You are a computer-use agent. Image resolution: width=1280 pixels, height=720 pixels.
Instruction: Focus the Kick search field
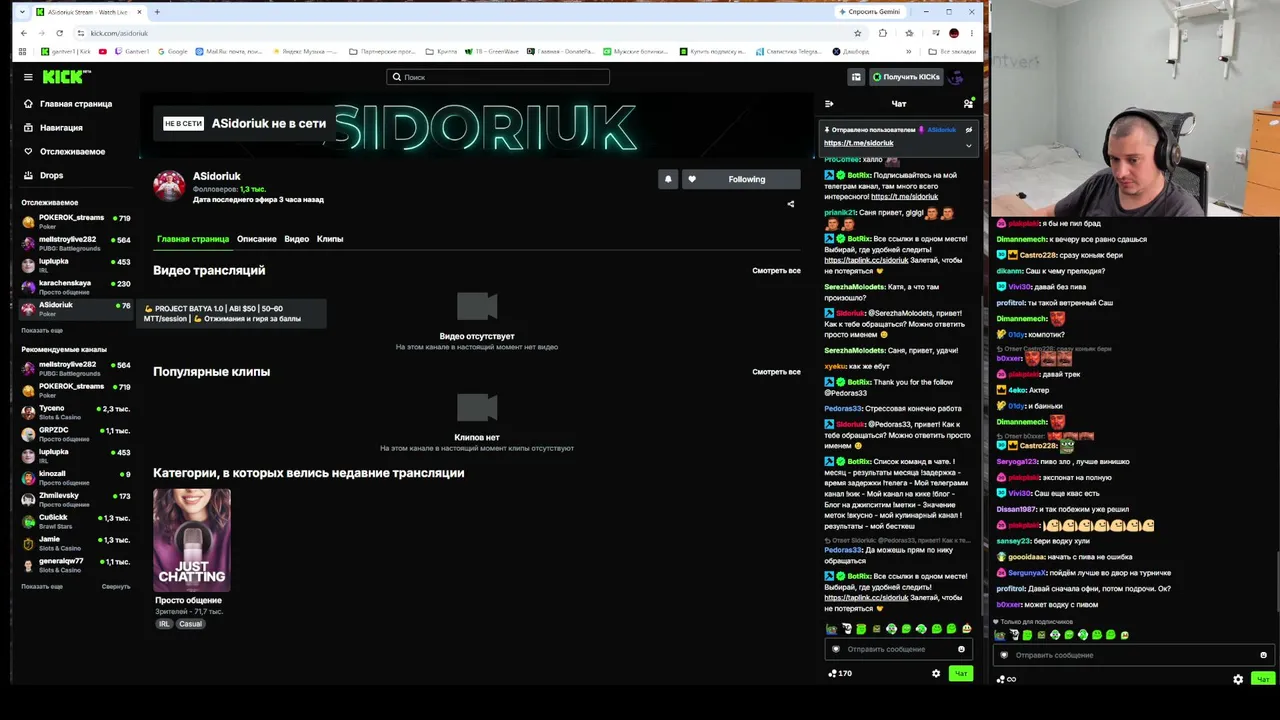coord(498,77)
